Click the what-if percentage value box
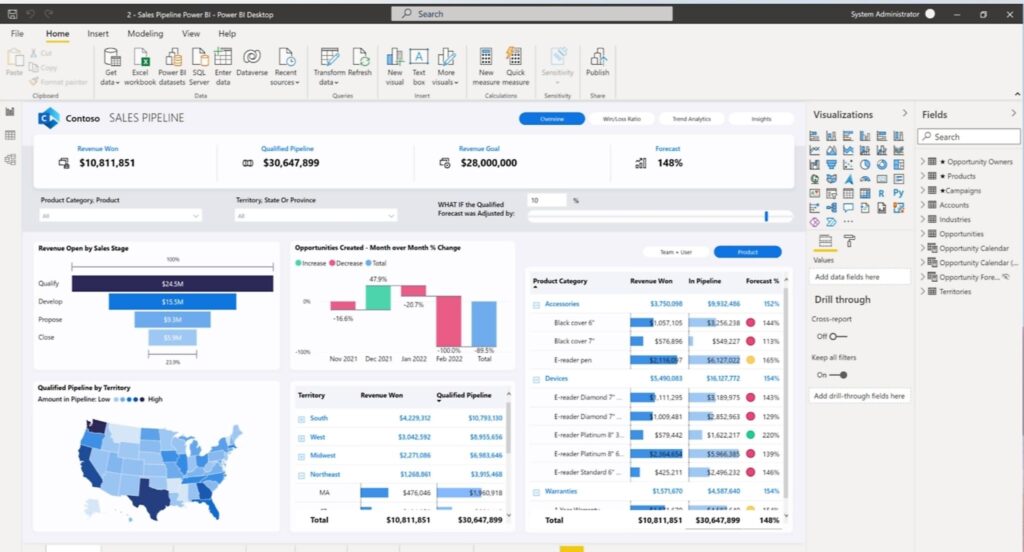Viewport: 1024px width, 552px height. [547, 201]
